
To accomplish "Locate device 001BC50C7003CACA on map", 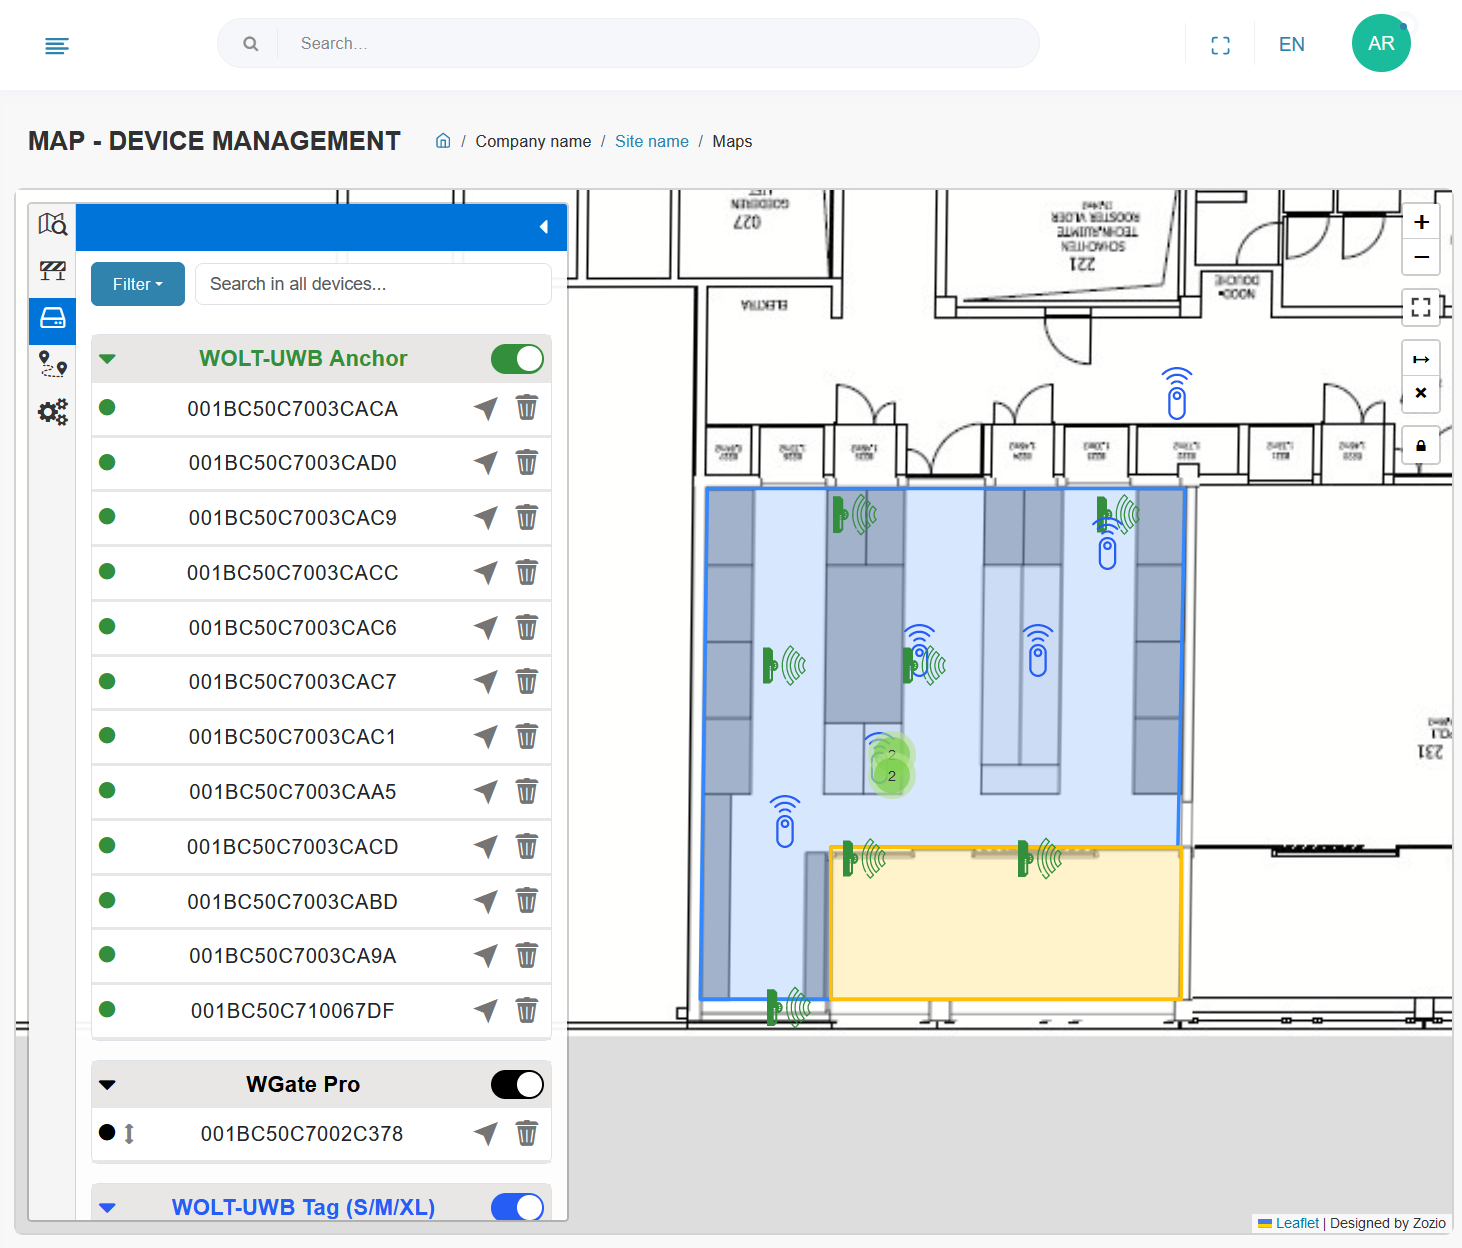I will 486,408.
